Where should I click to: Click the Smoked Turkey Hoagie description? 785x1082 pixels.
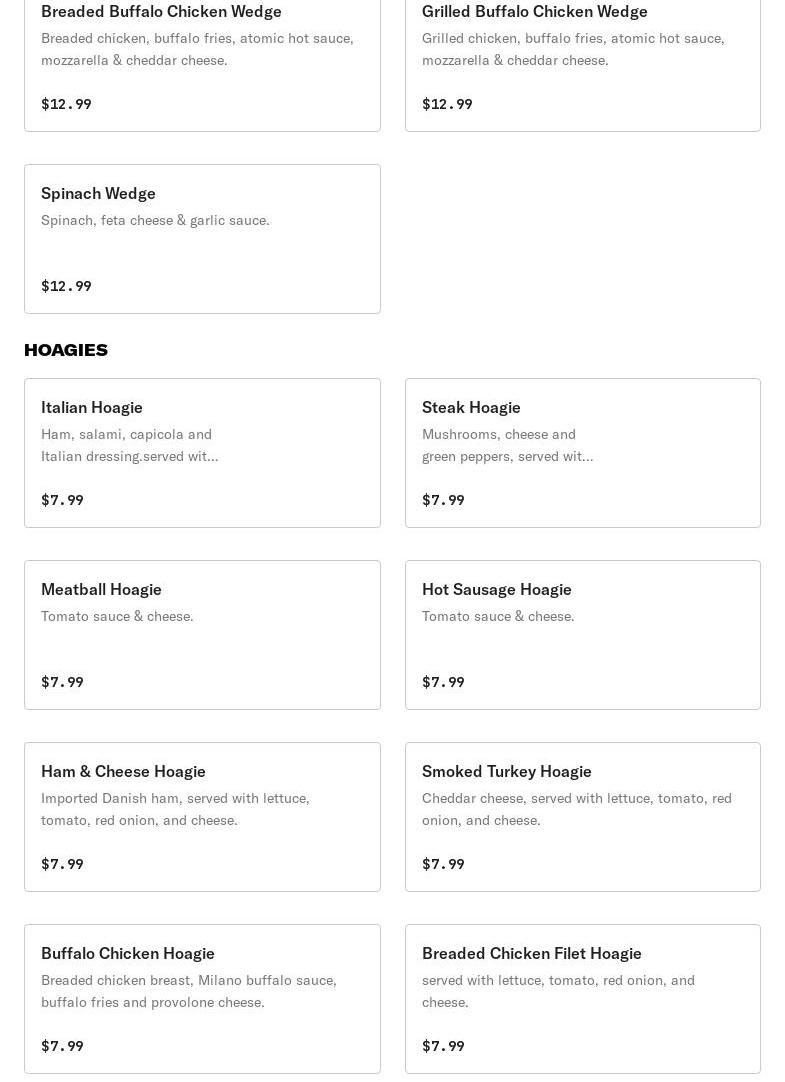[x=577, y=809]
